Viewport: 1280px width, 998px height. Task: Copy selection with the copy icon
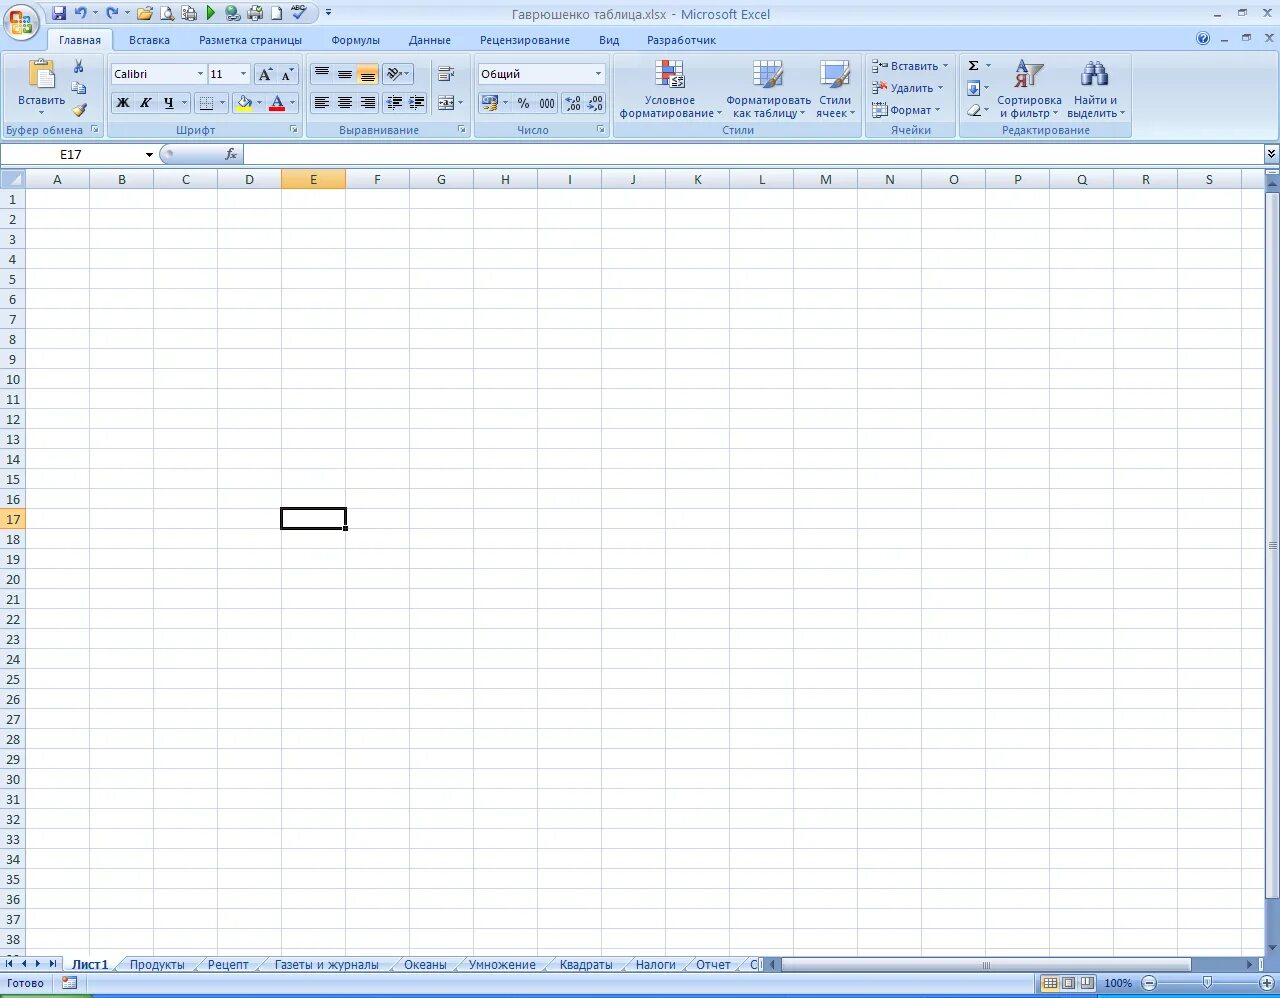79,88
